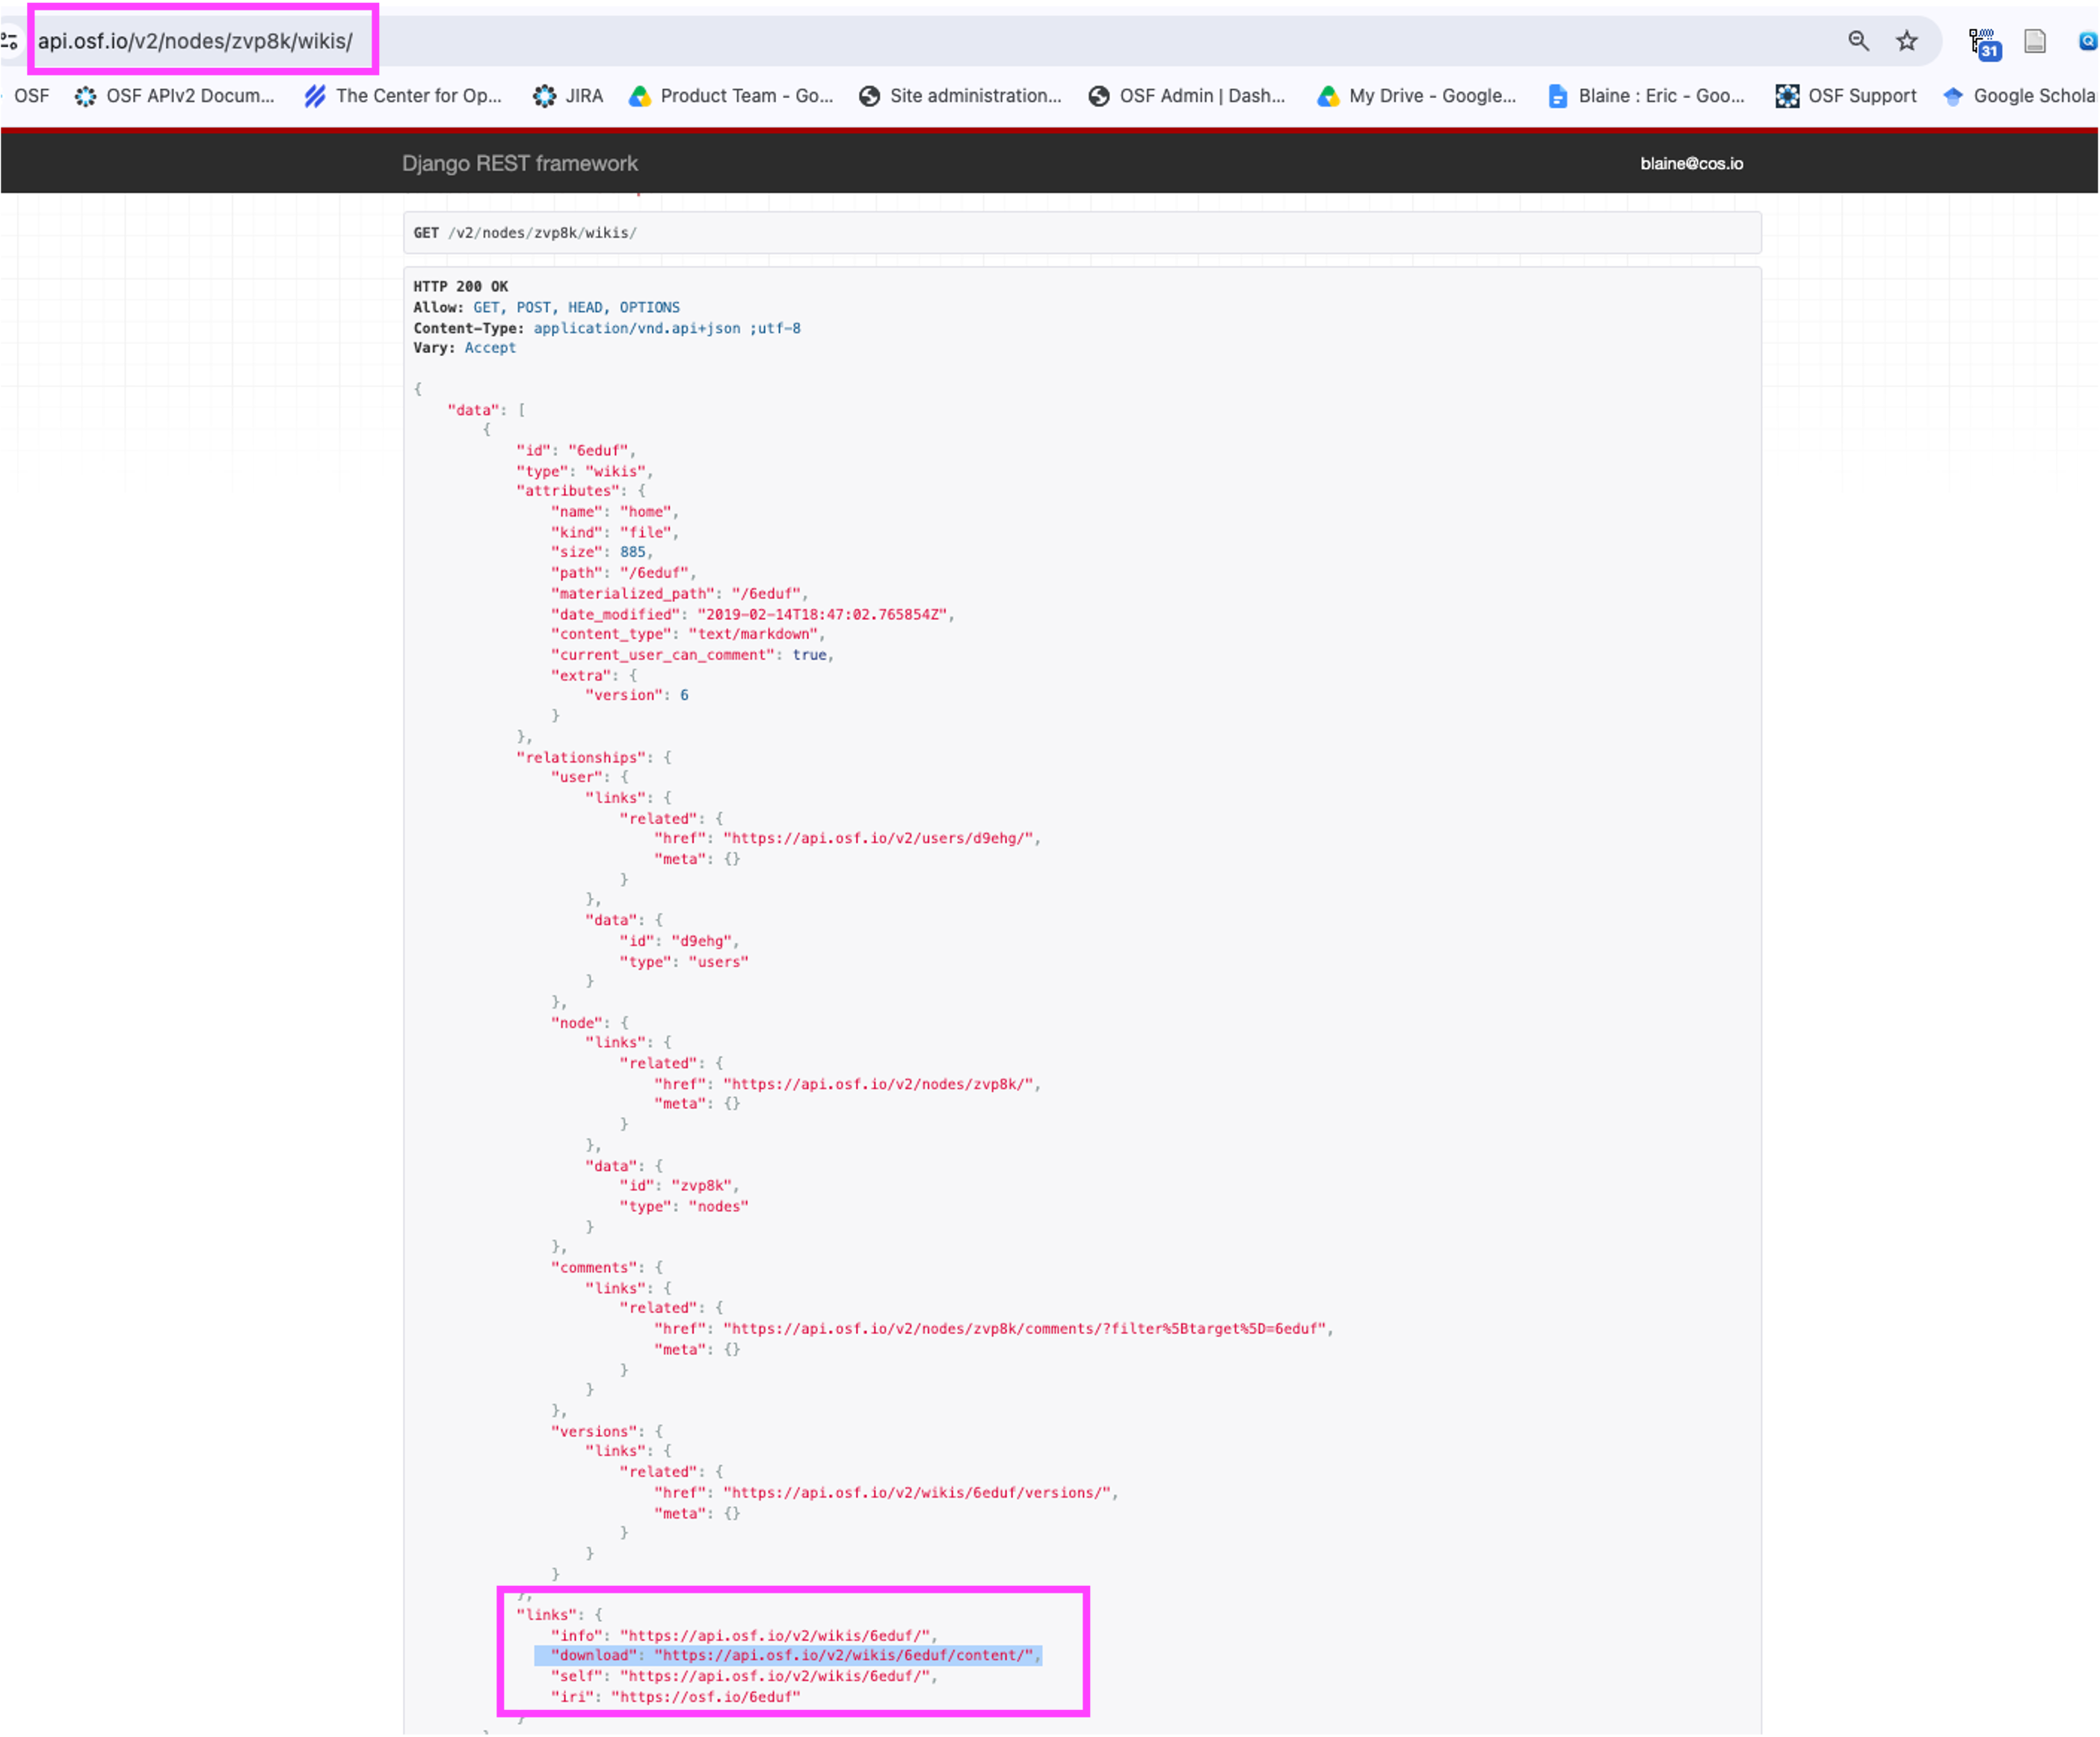Click the Google Scholar bookmark favicon
Viewport: 2100px width, 1737px height.
coord(1953,96)
